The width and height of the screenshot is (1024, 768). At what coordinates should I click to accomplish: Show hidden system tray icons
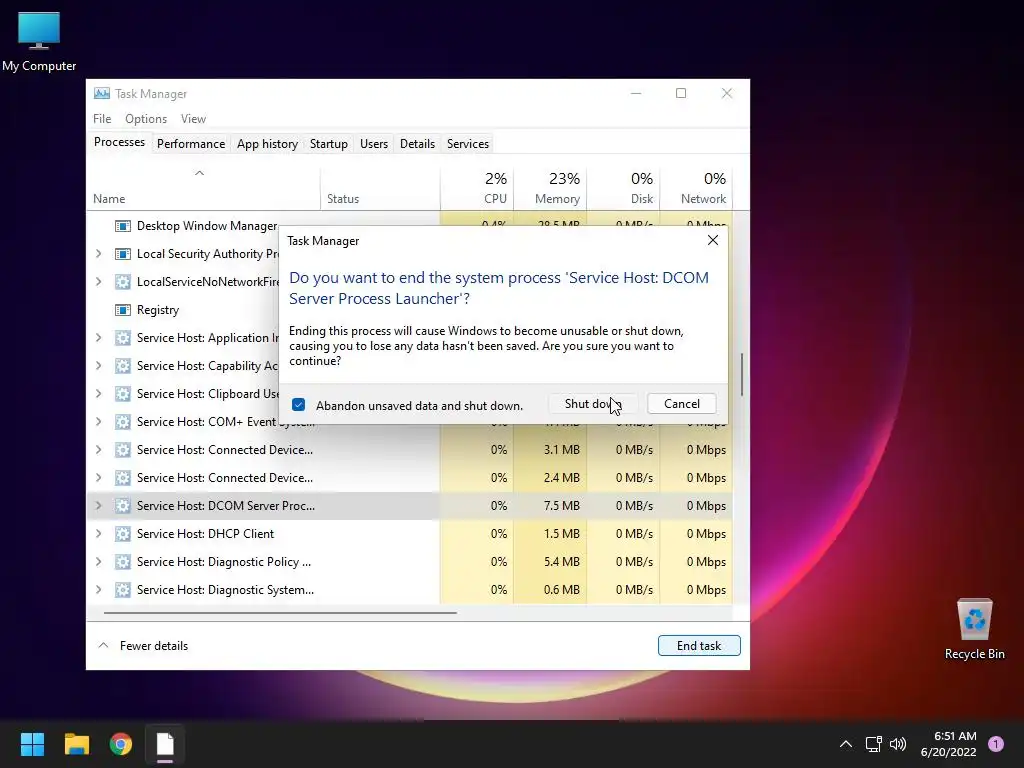point(845,744)
